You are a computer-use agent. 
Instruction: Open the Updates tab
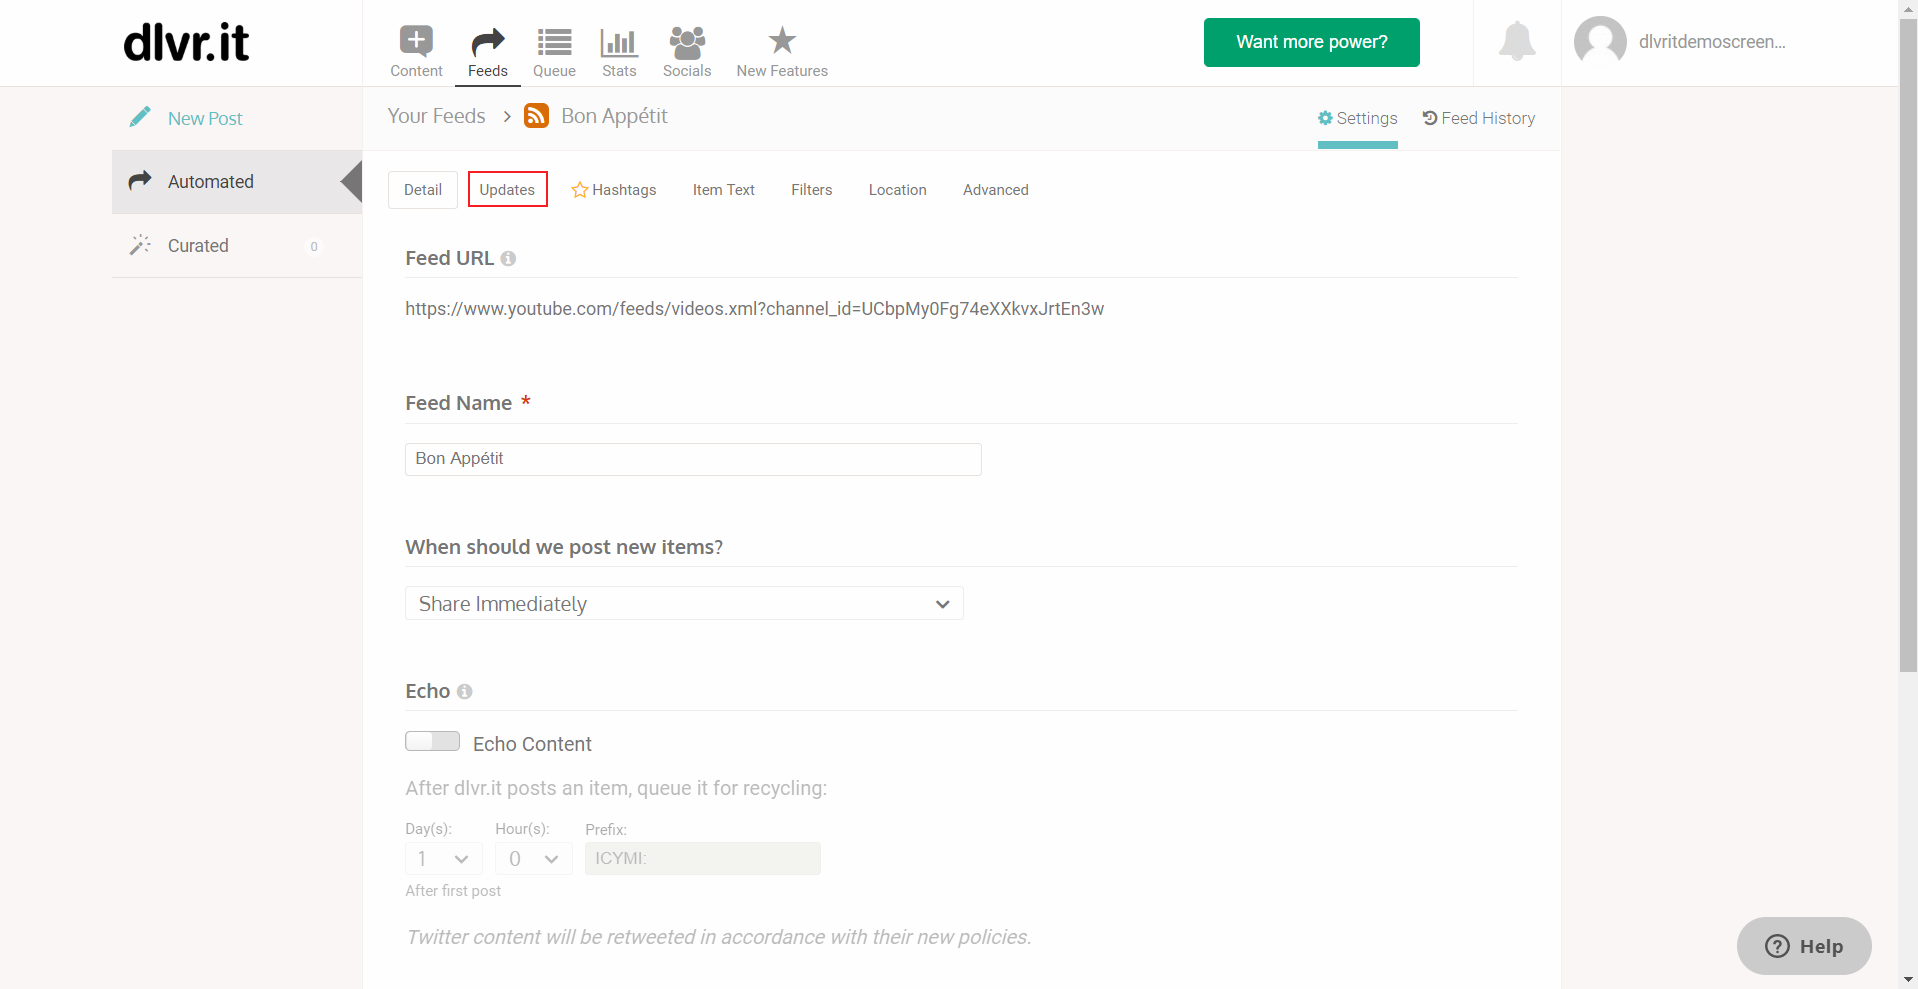coord(508,189)
